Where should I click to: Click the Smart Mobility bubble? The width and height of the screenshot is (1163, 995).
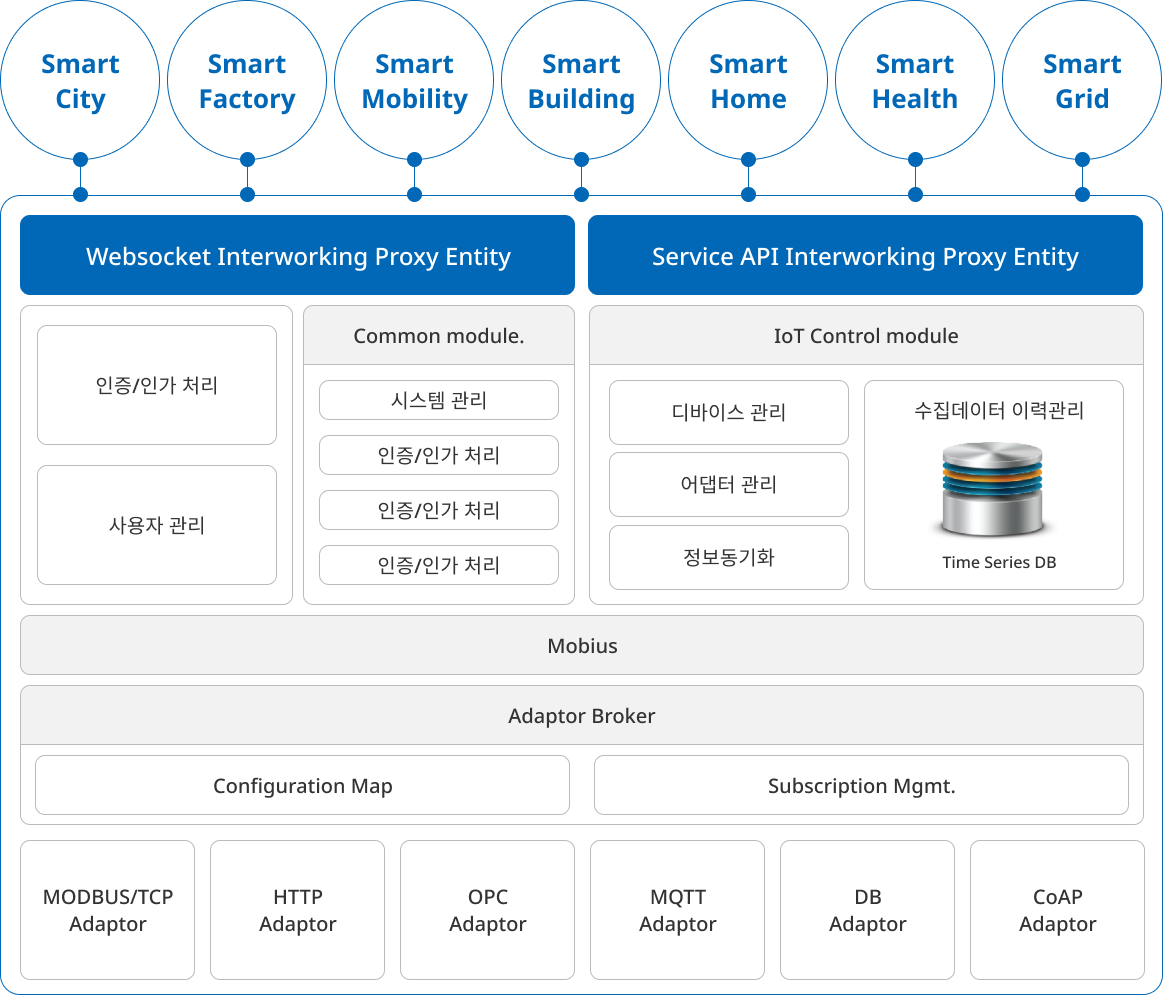point(414,81)
